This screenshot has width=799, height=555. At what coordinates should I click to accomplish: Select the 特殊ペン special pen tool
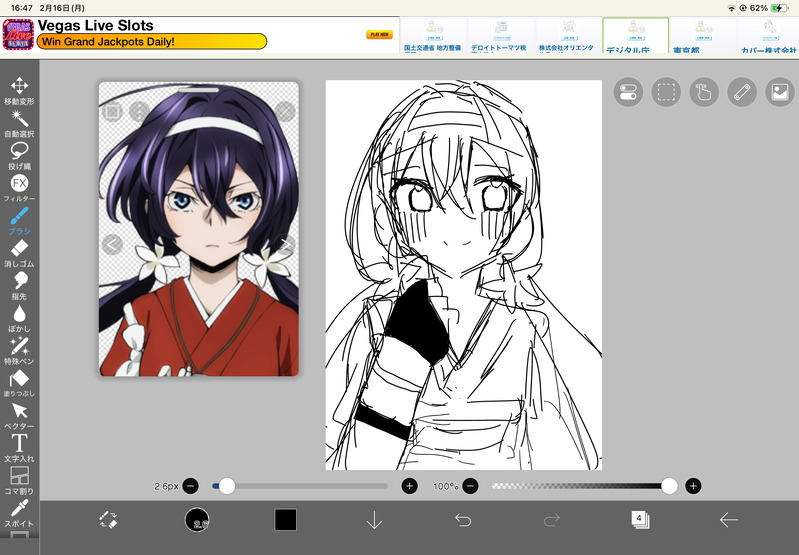(19, 351)
